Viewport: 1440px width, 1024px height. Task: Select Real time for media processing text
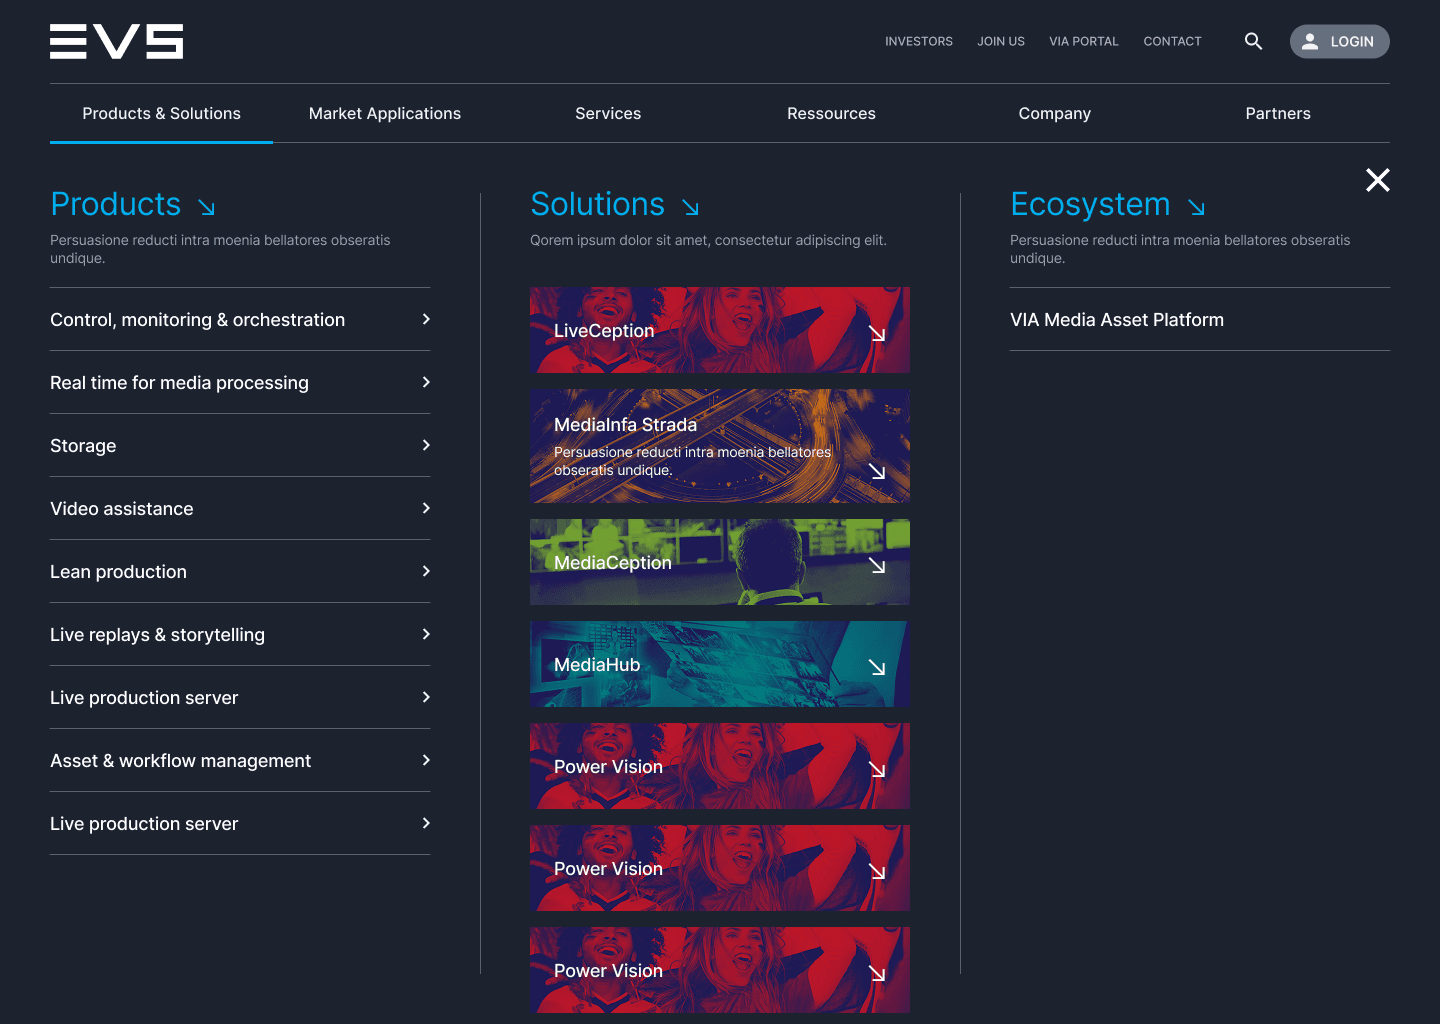click(179, 382)
